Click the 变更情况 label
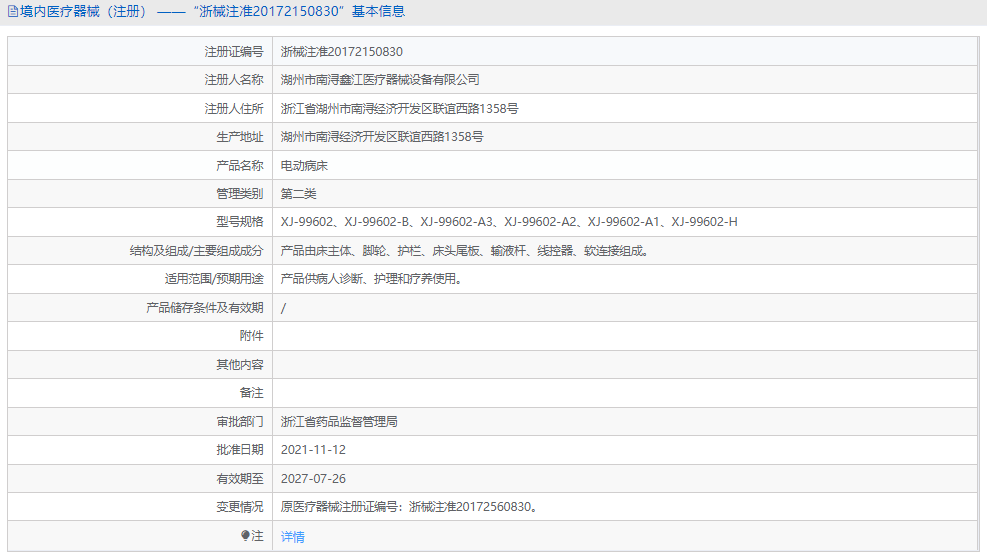Screen dimensions: 987x560 pyautogui.click(x=240, y=507)
